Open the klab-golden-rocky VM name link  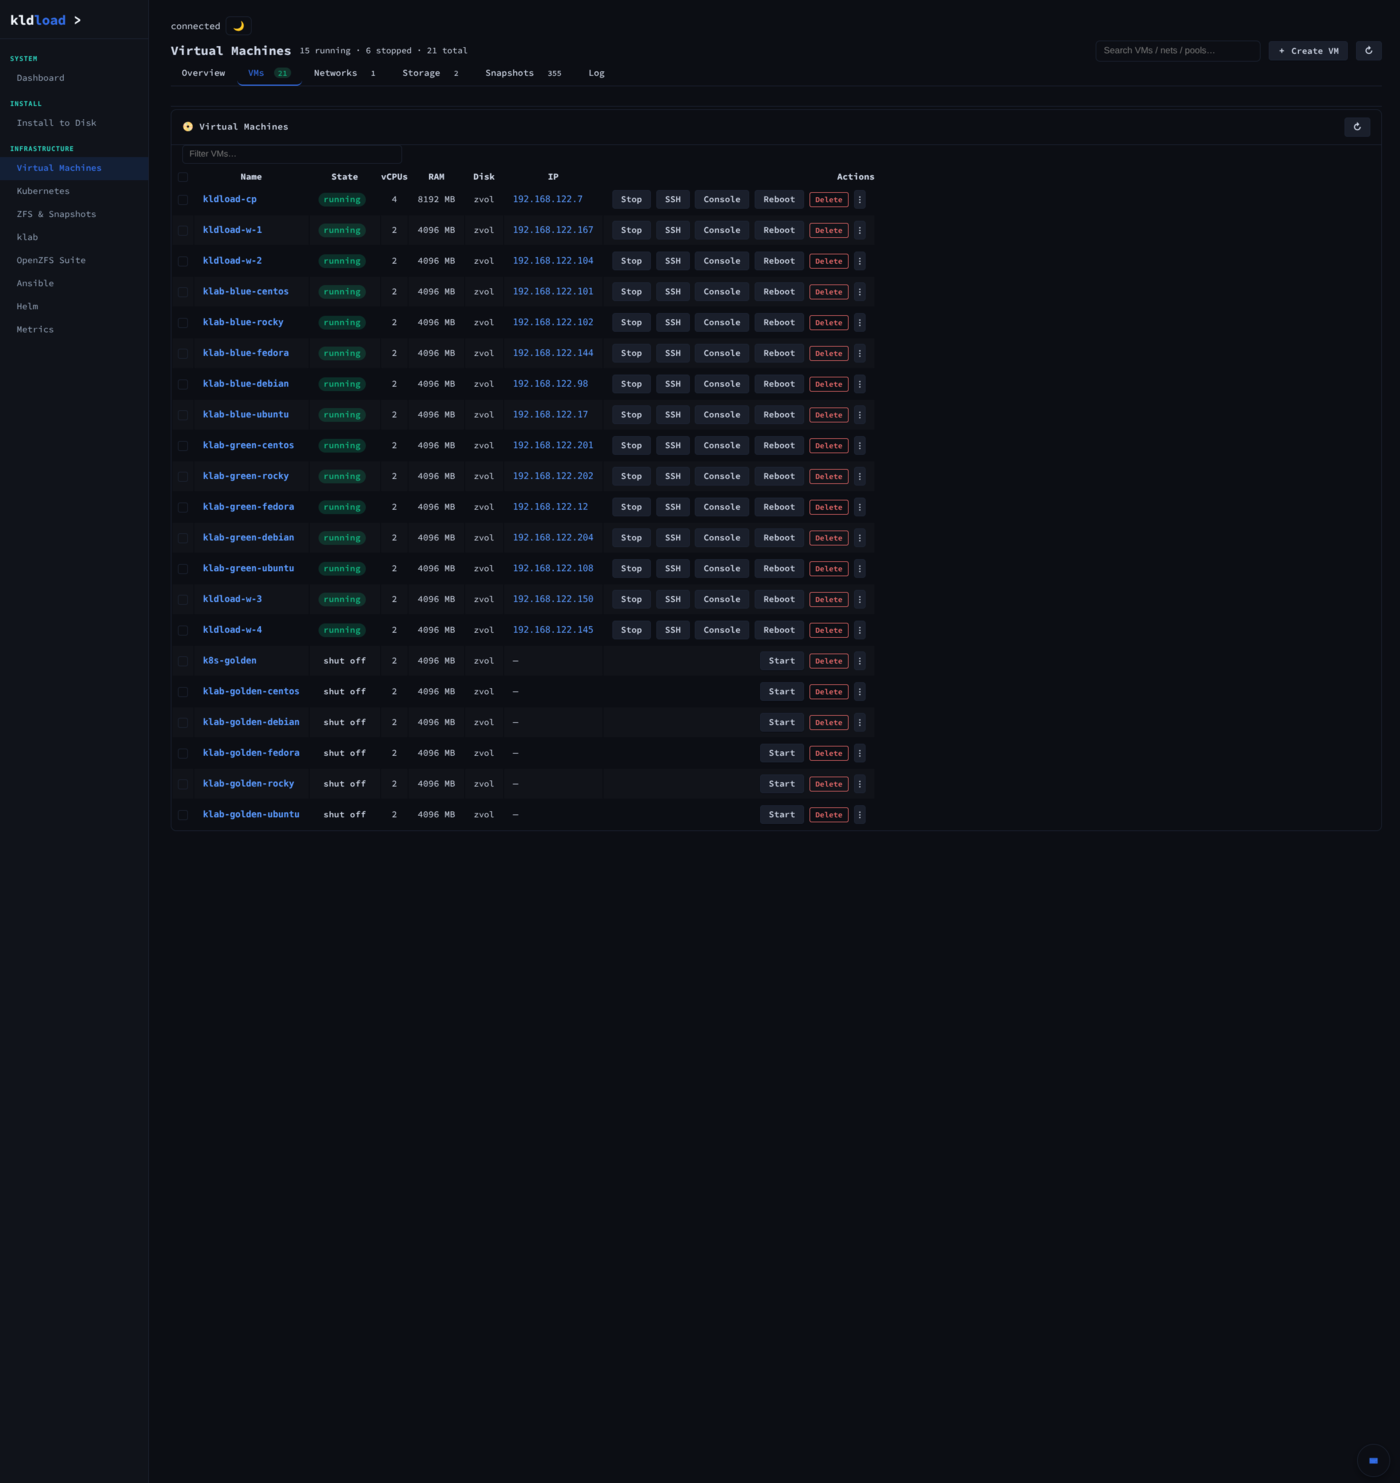(248, 784)
